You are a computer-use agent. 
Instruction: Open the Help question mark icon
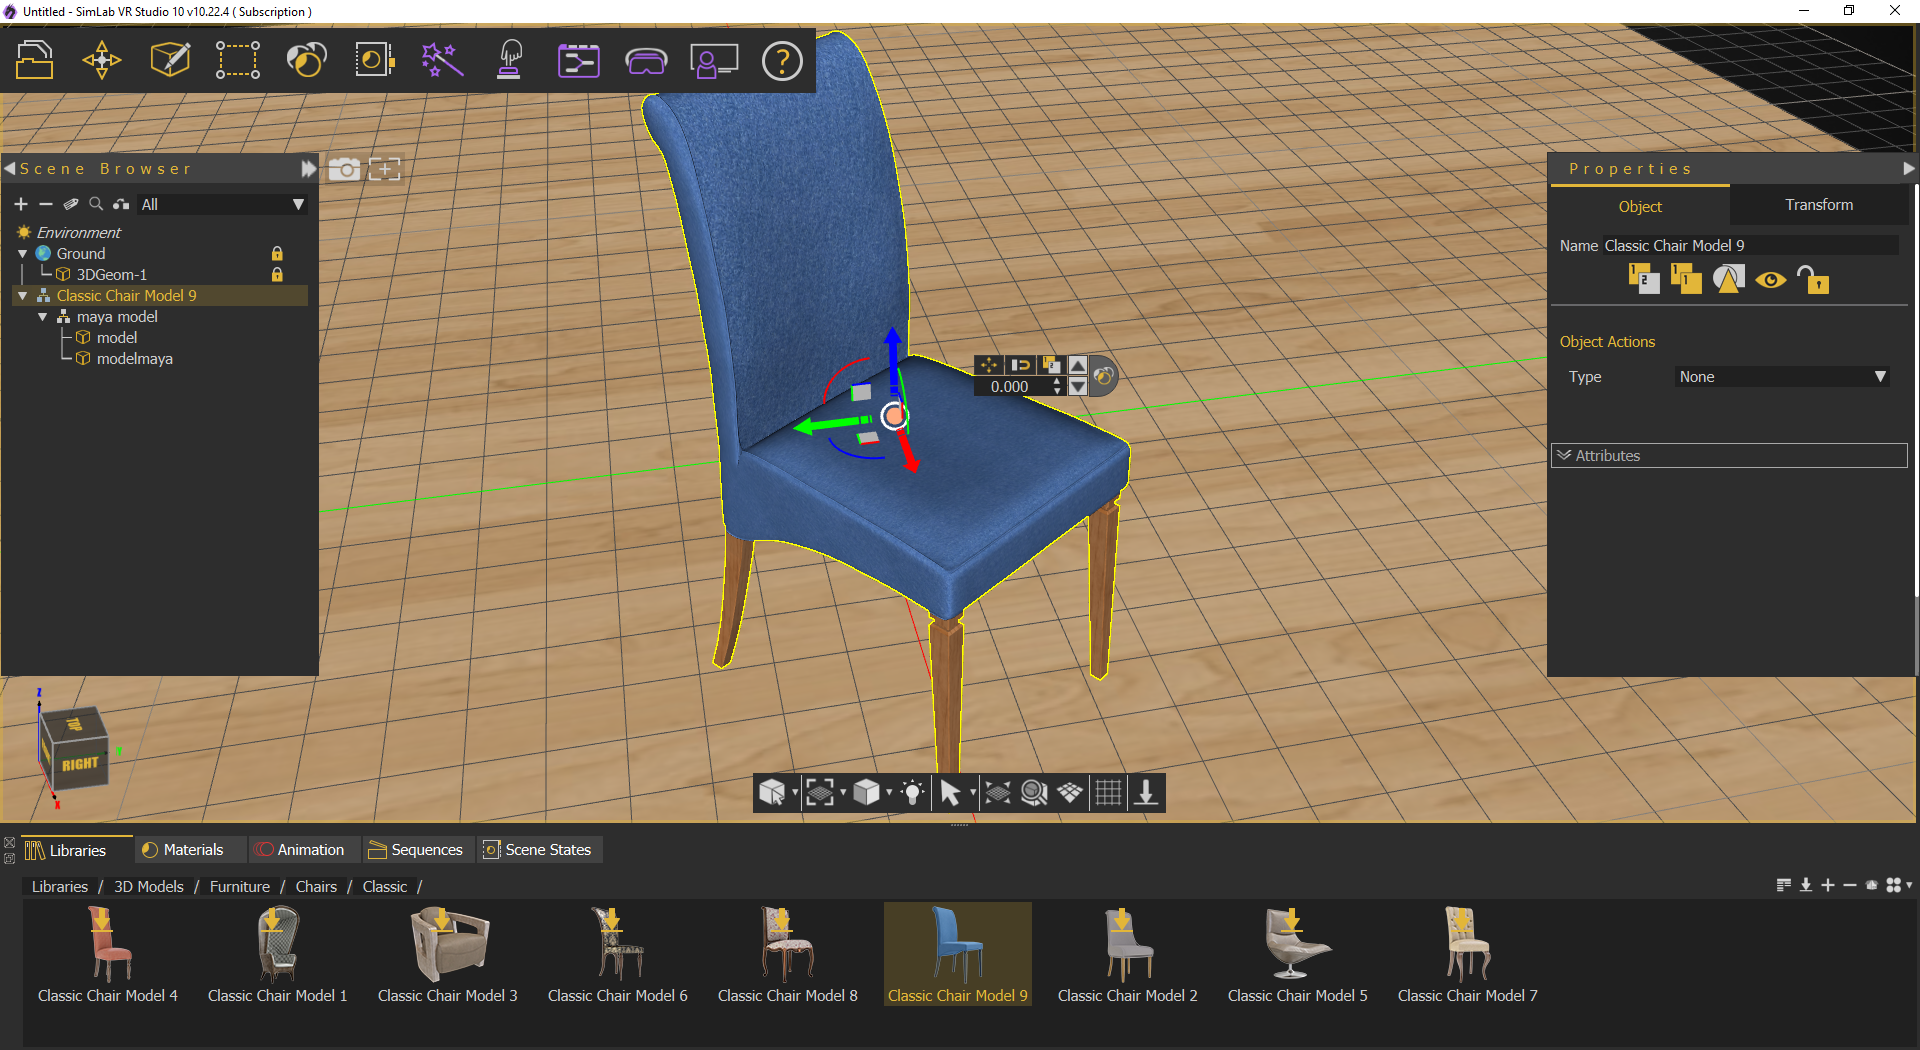pos(782,61)
